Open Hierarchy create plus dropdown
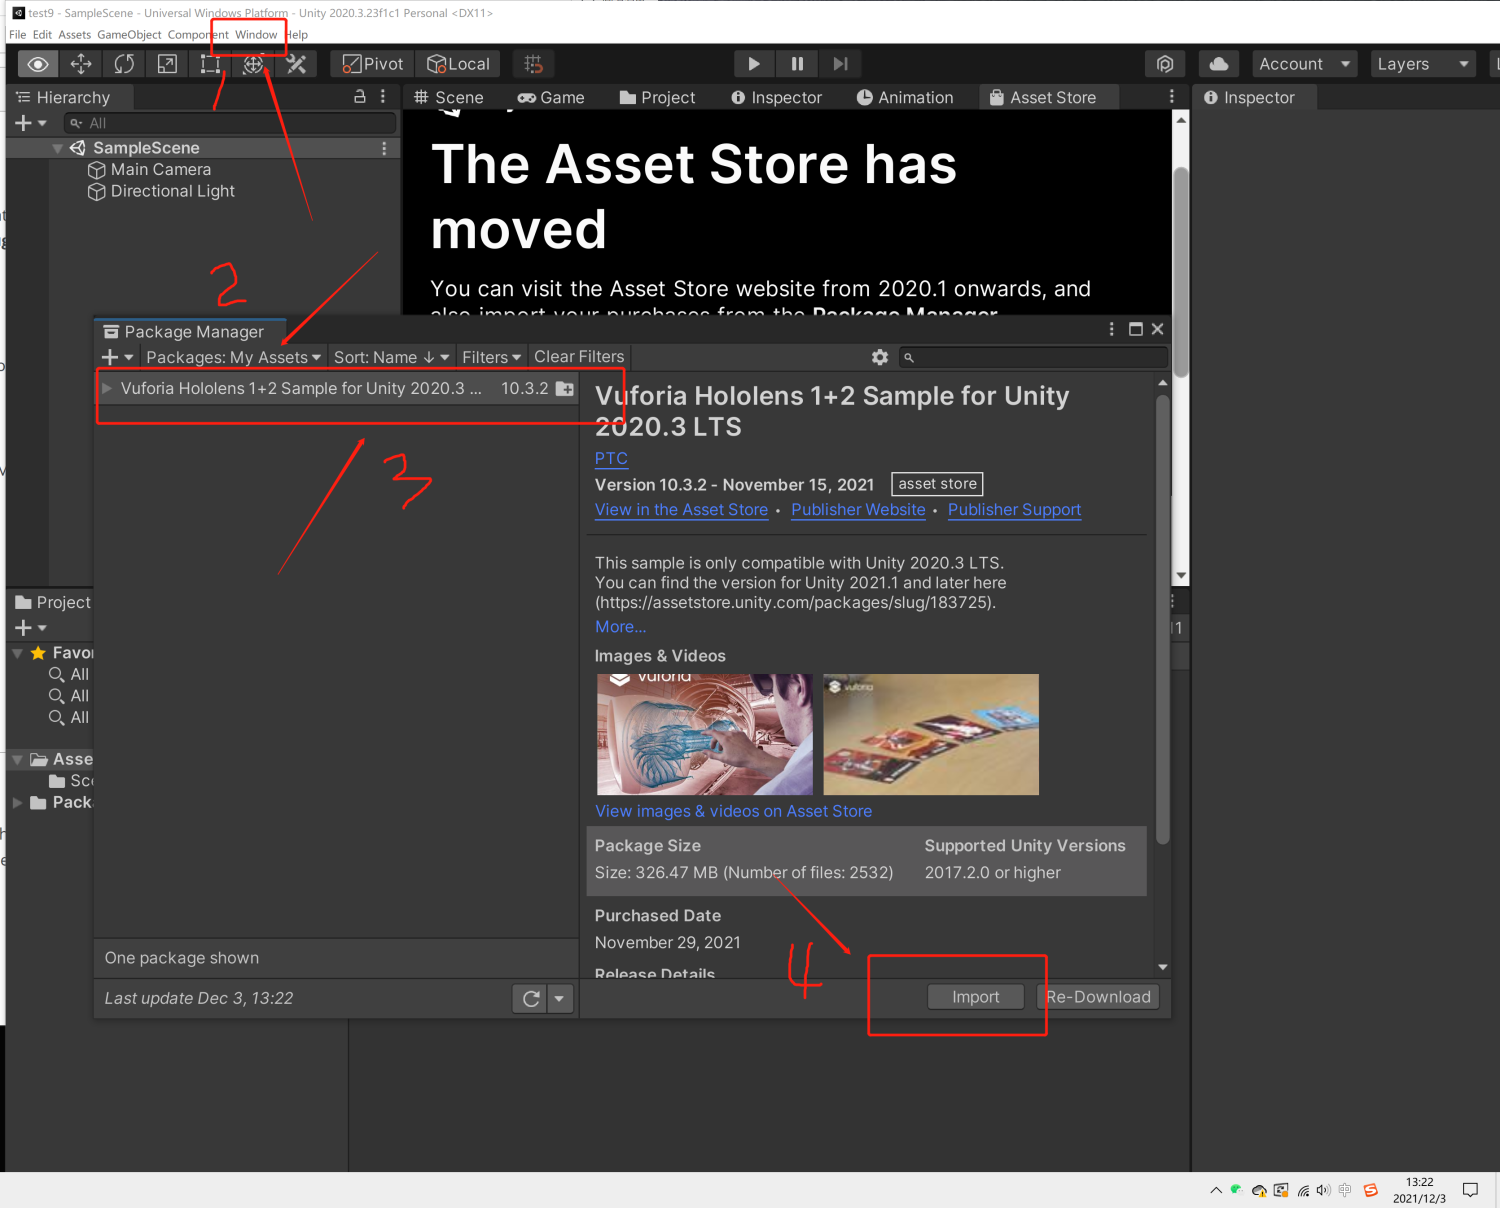Viewport: 1500px width, 1208px height. [x=31, y=123]
